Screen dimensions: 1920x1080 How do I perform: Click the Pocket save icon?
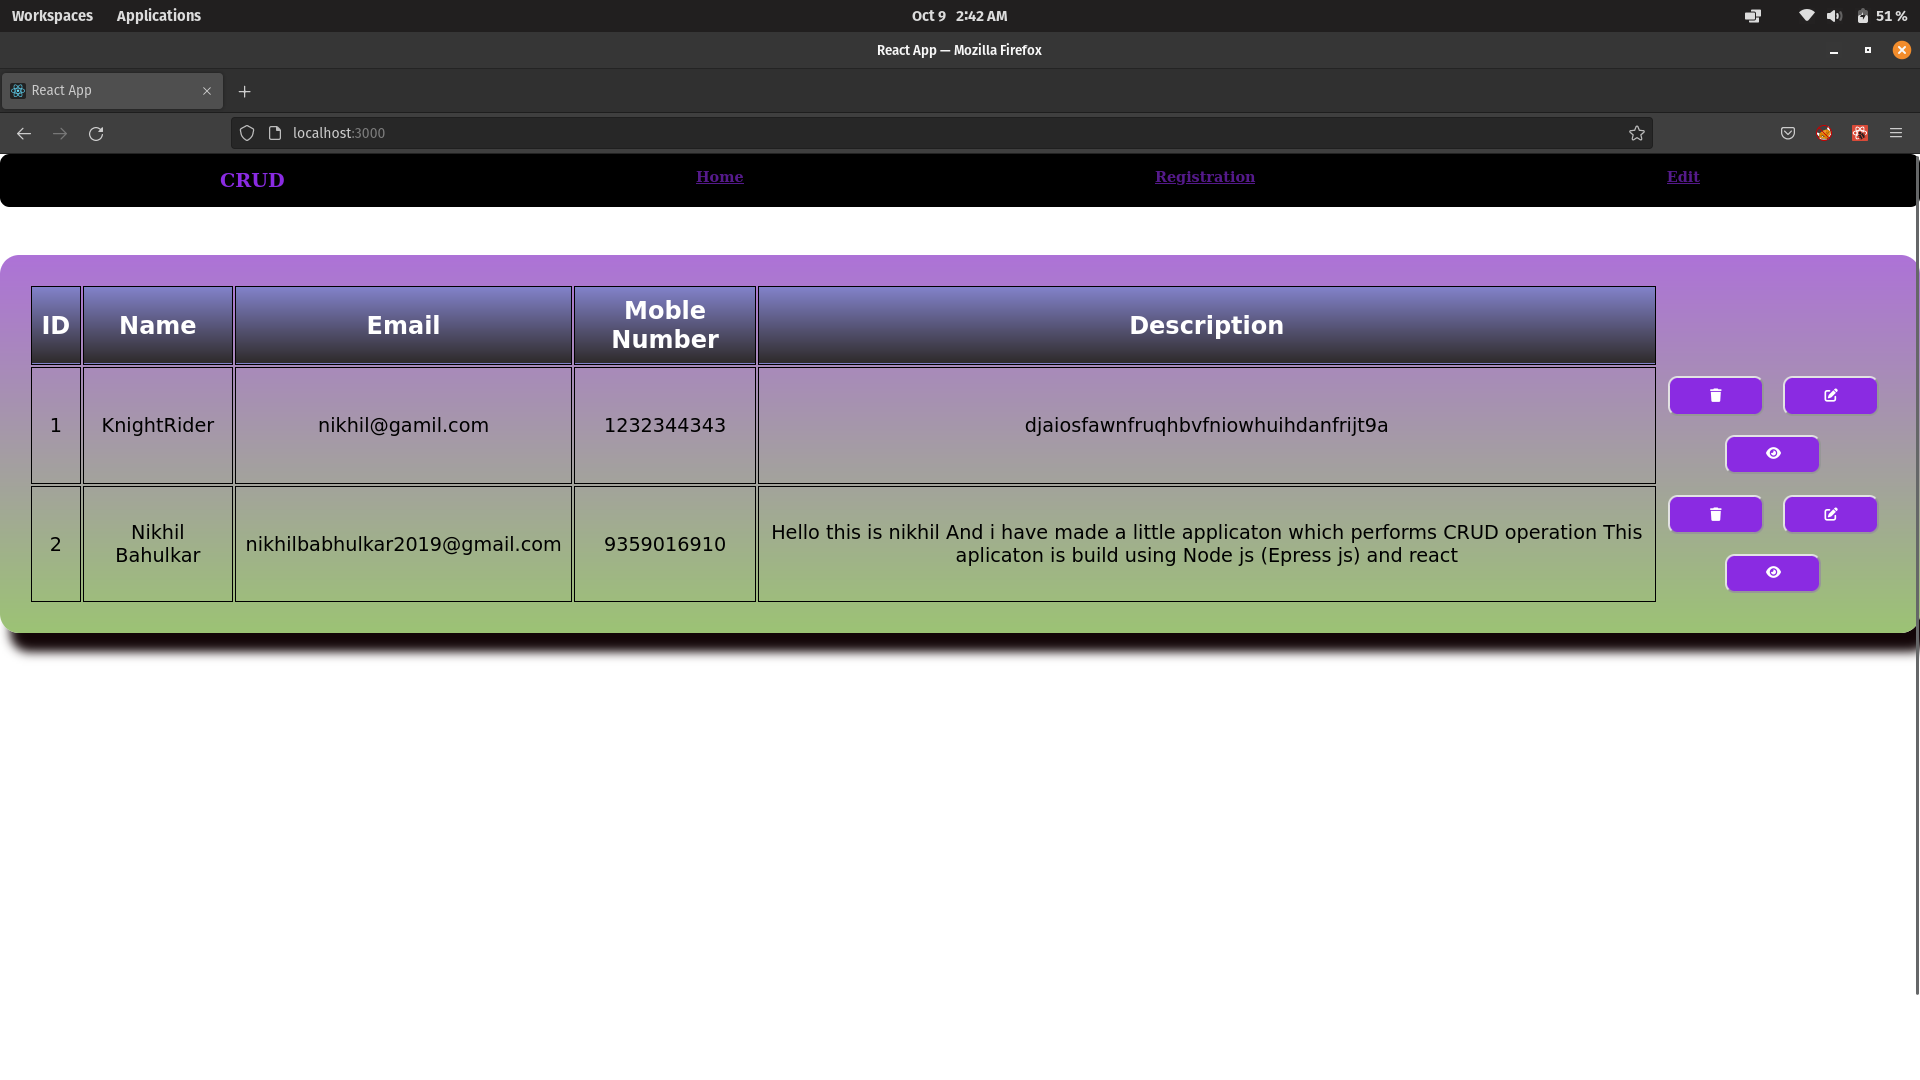coord(1787,133)
